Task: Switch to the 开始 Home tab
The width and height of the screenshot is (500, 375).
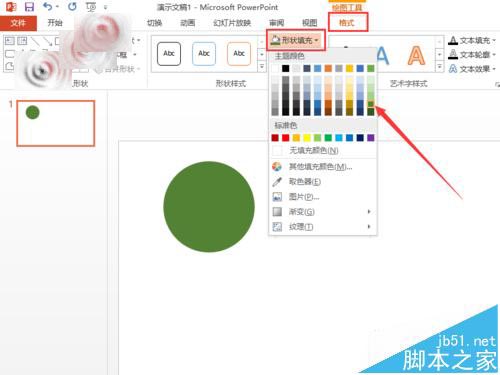Action: (55, 23)
